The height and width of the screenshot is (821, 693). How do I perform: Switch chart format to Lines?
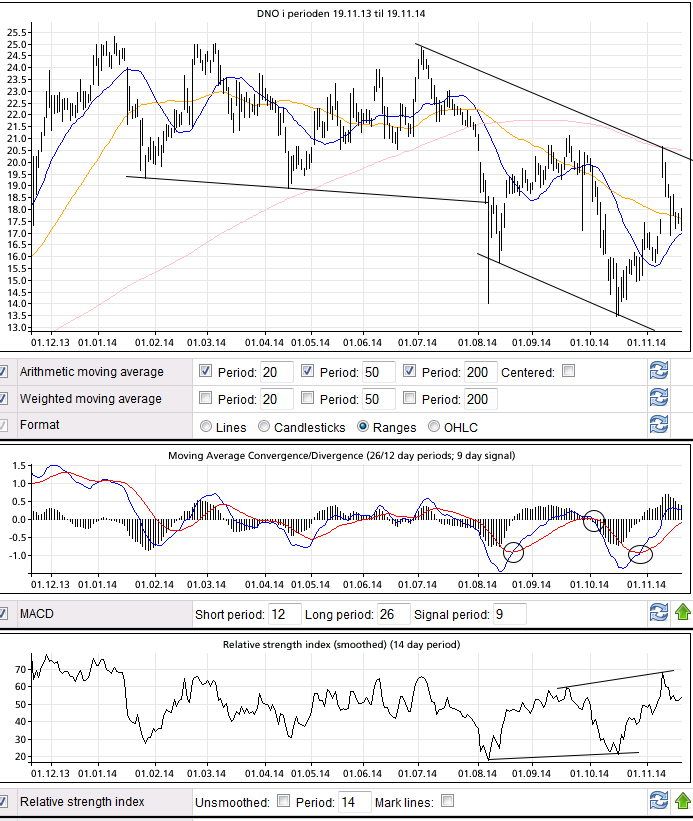point(207,427)
